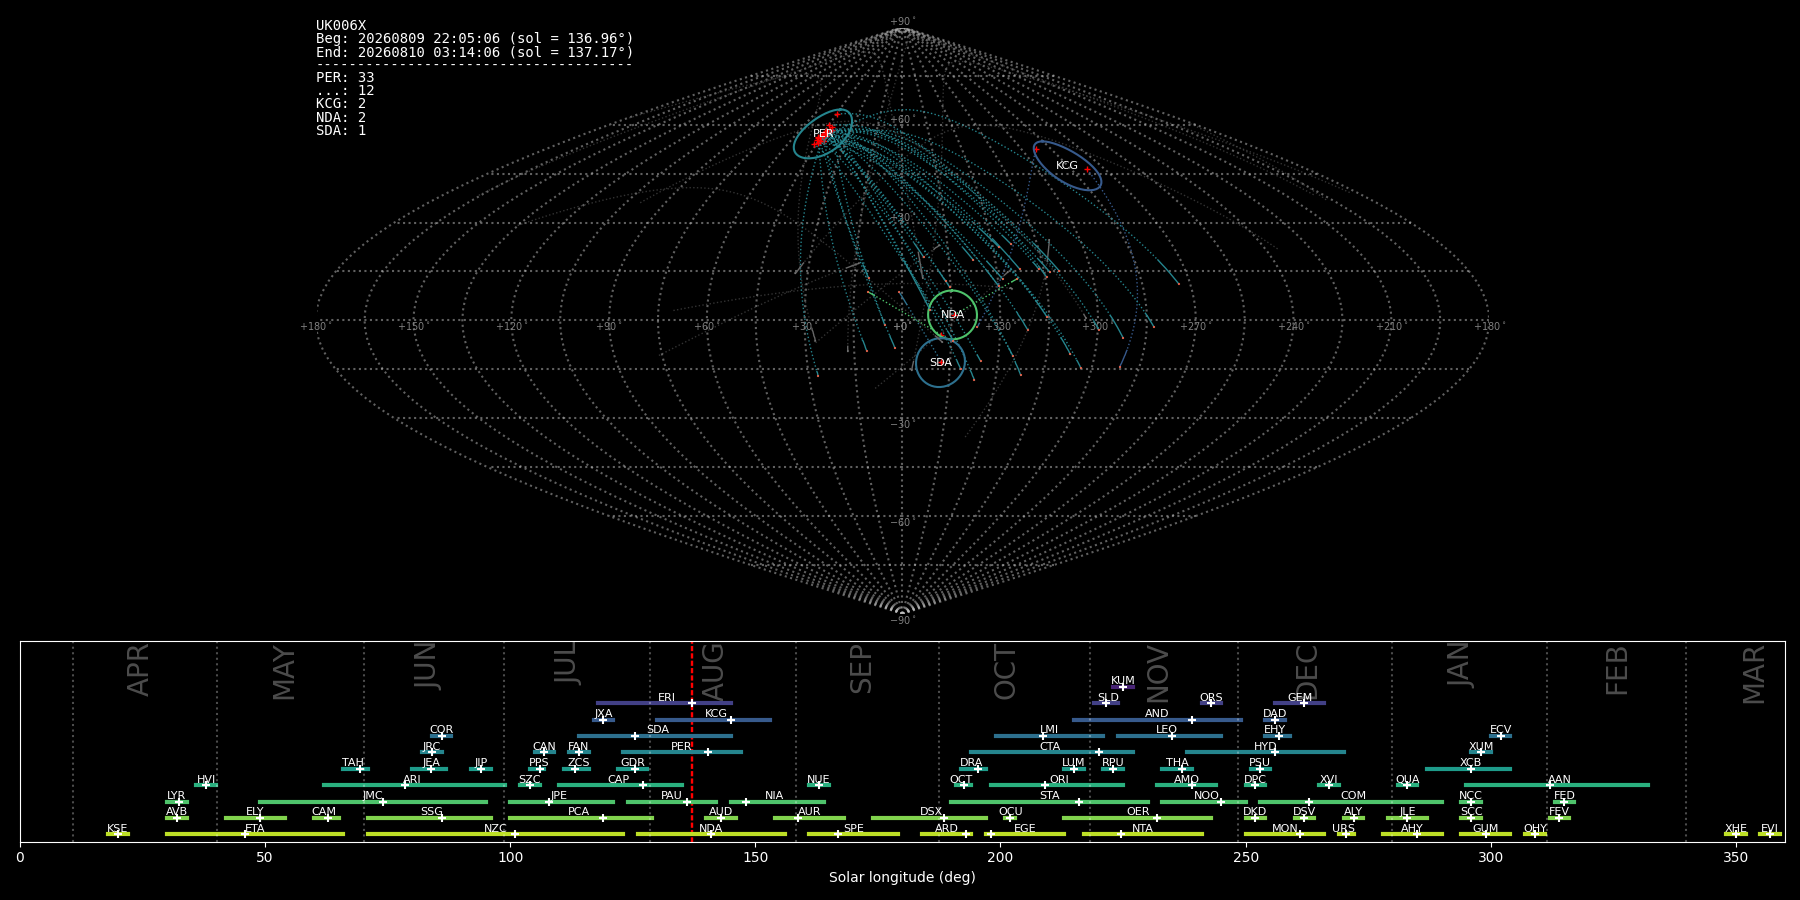Select the 'NDA: 2' count in legend
The image size is (1800, 900).
tap(341, 117)
